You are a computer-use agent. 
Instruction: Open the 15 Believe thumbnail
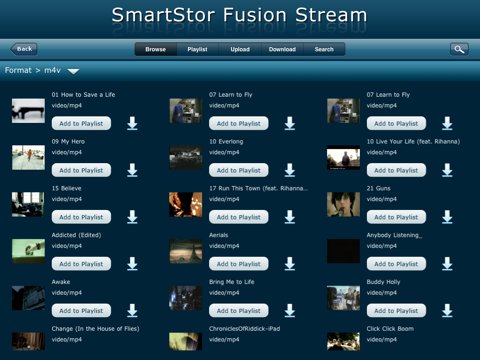click(28, 204)
